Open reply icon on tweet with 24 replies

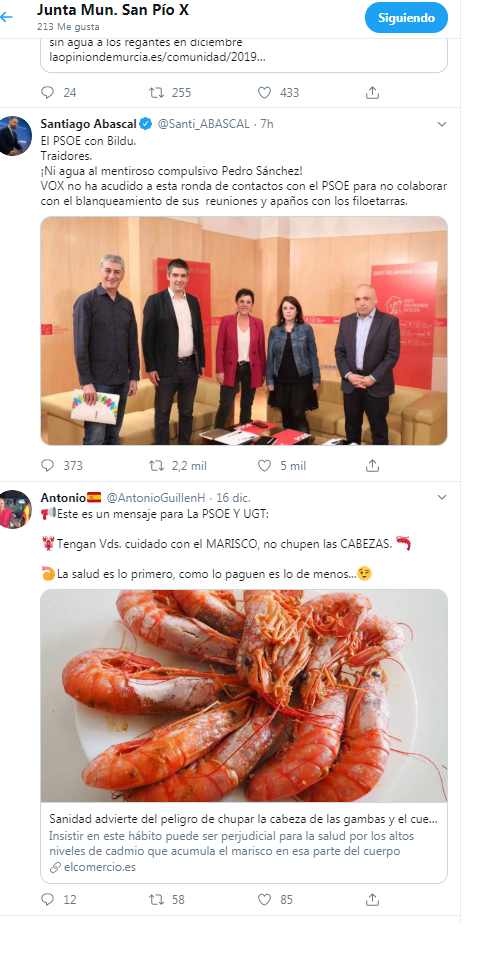[x=48, y=92]
